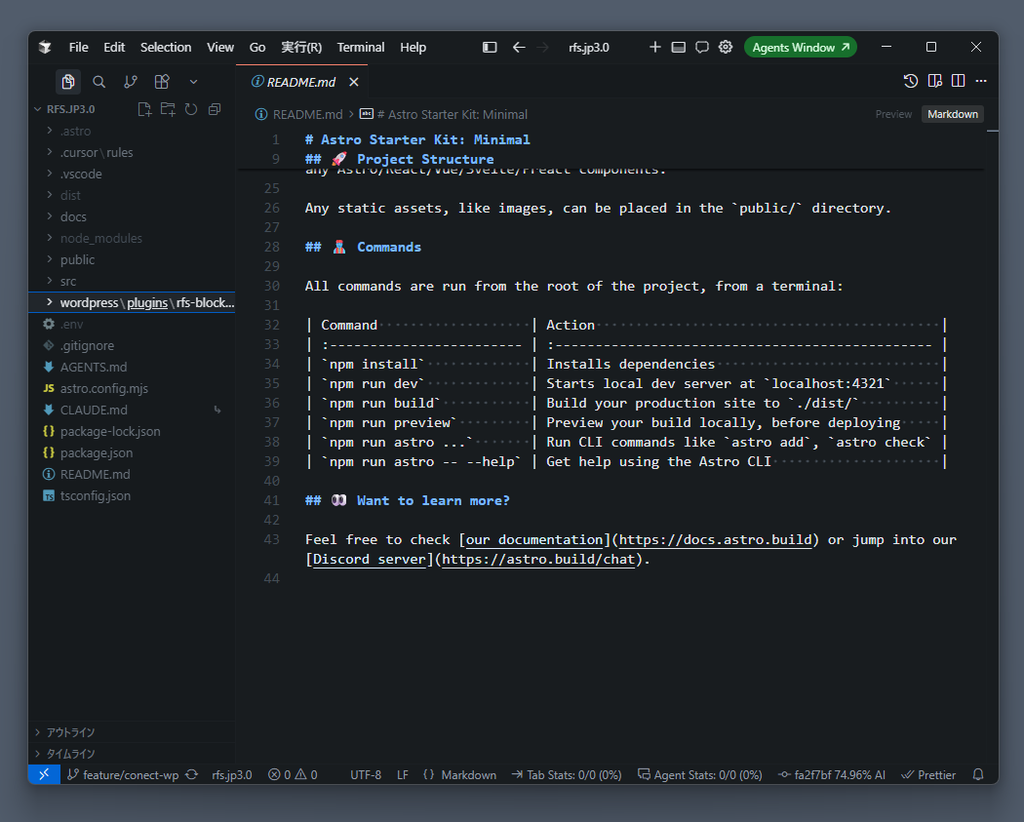Click the feature/conect-wp branch in status bar
The image size is (1024, 822).
point(123,775)
